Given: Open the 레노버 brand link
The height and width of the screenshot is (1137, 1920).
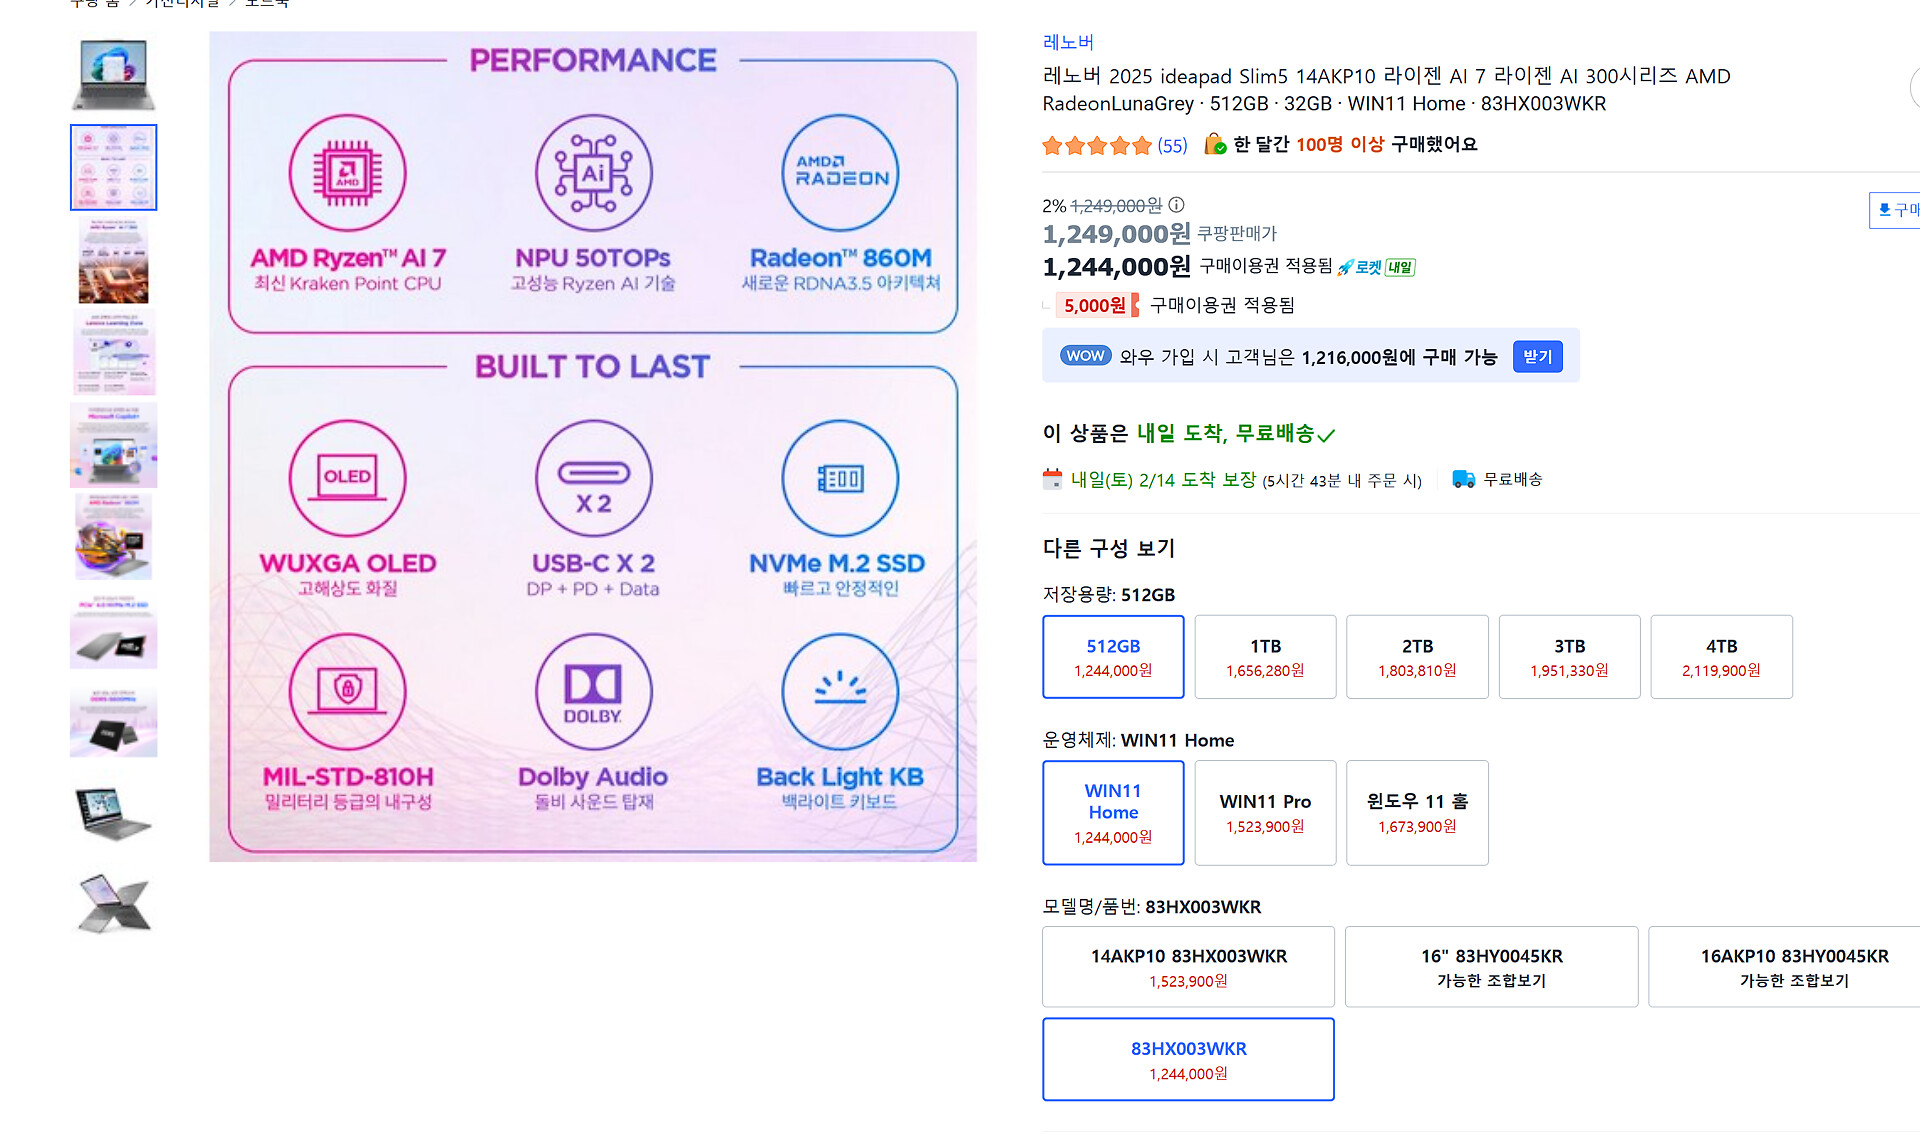Looking at the screenshot, I should click(x=1068, y=42).
